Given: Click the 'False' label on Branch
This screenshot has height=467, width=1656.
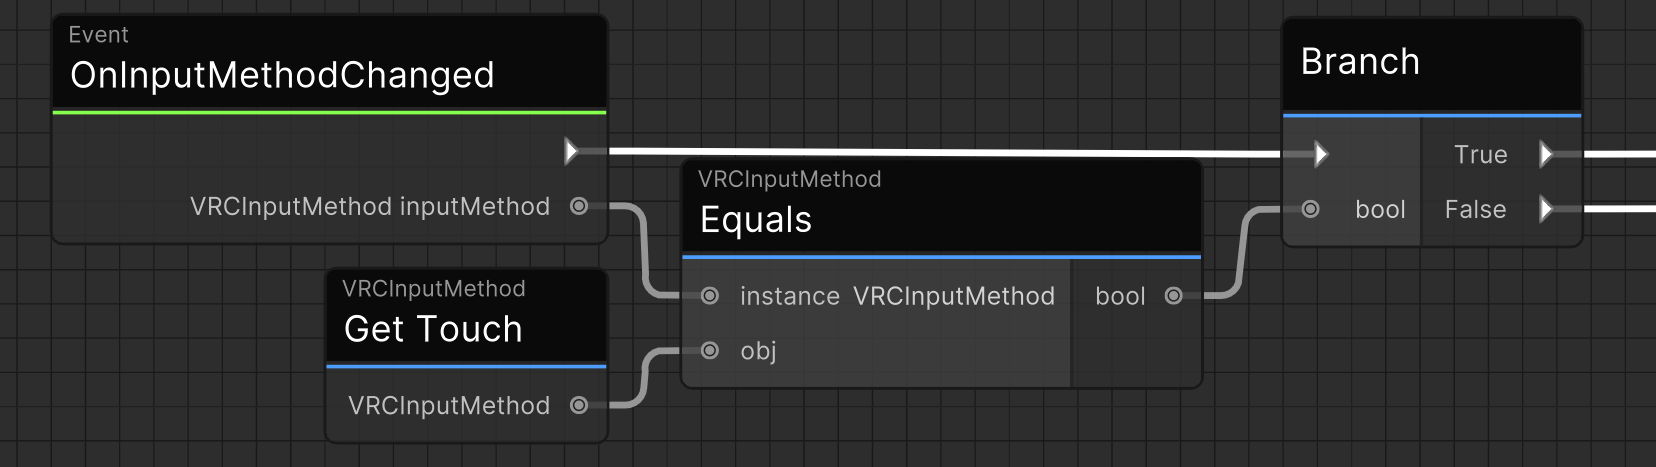Looking at the screenshot, I should tap(1475, 209).
